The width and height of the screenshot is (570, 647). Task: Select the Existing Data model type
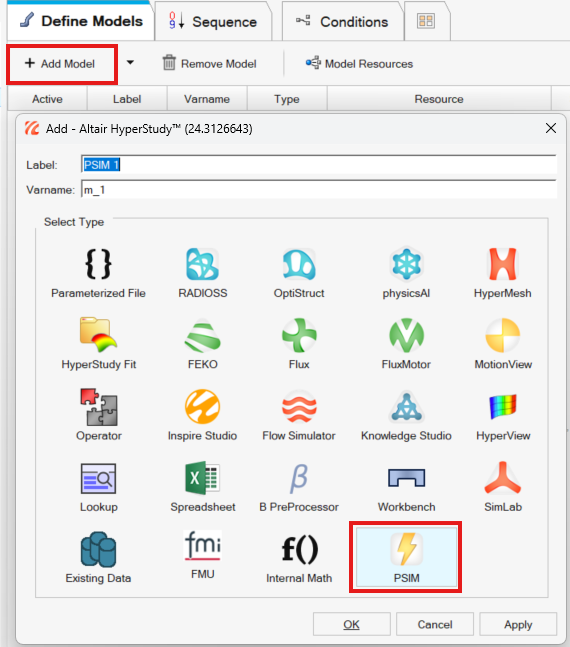98,558
